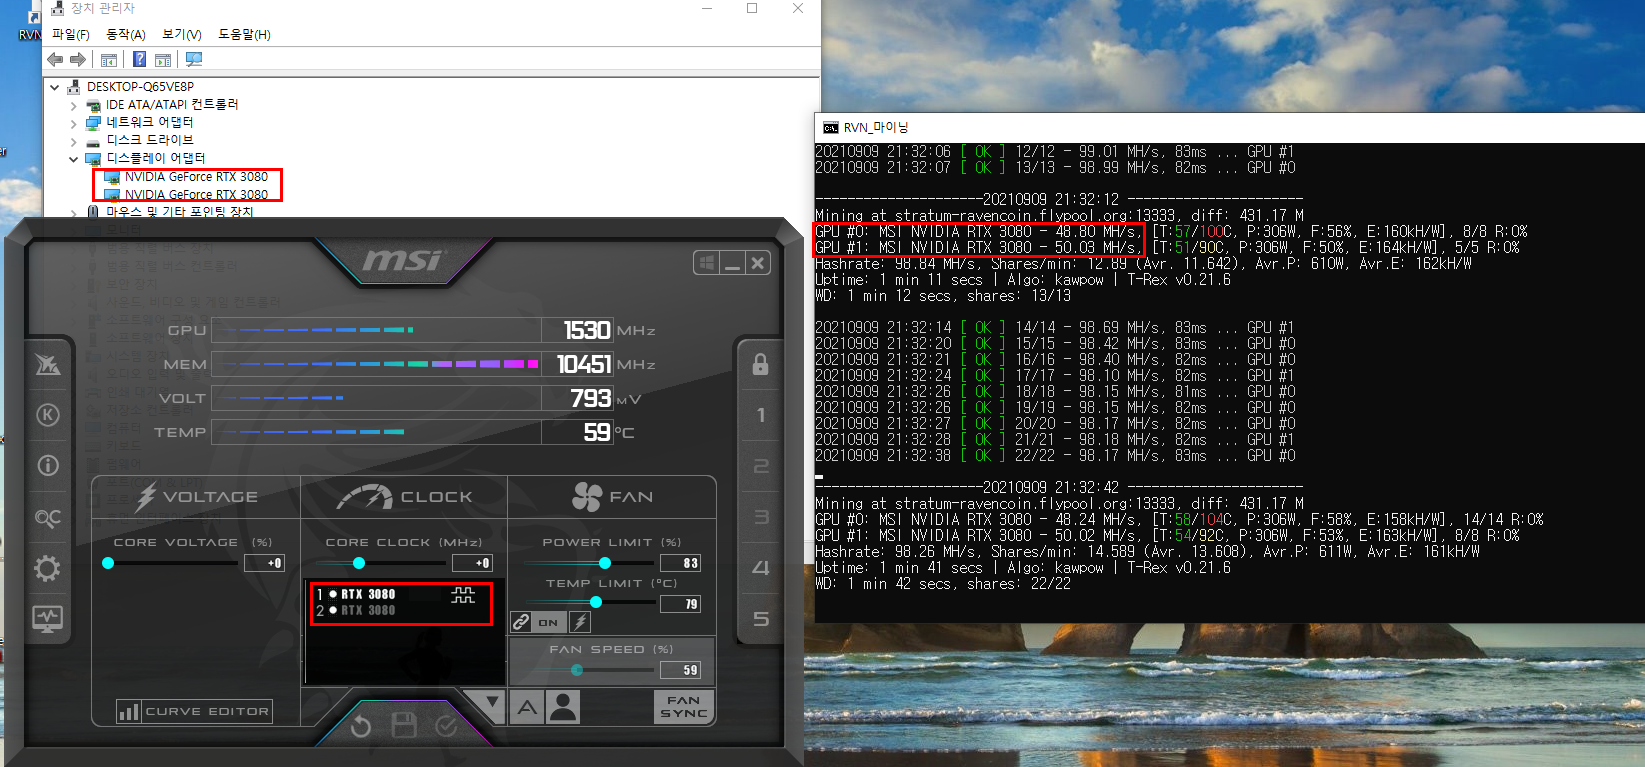Open the 동작(A) menu in Device Manager
Viewport: 1645px width, 767px height.
[126, 34]
